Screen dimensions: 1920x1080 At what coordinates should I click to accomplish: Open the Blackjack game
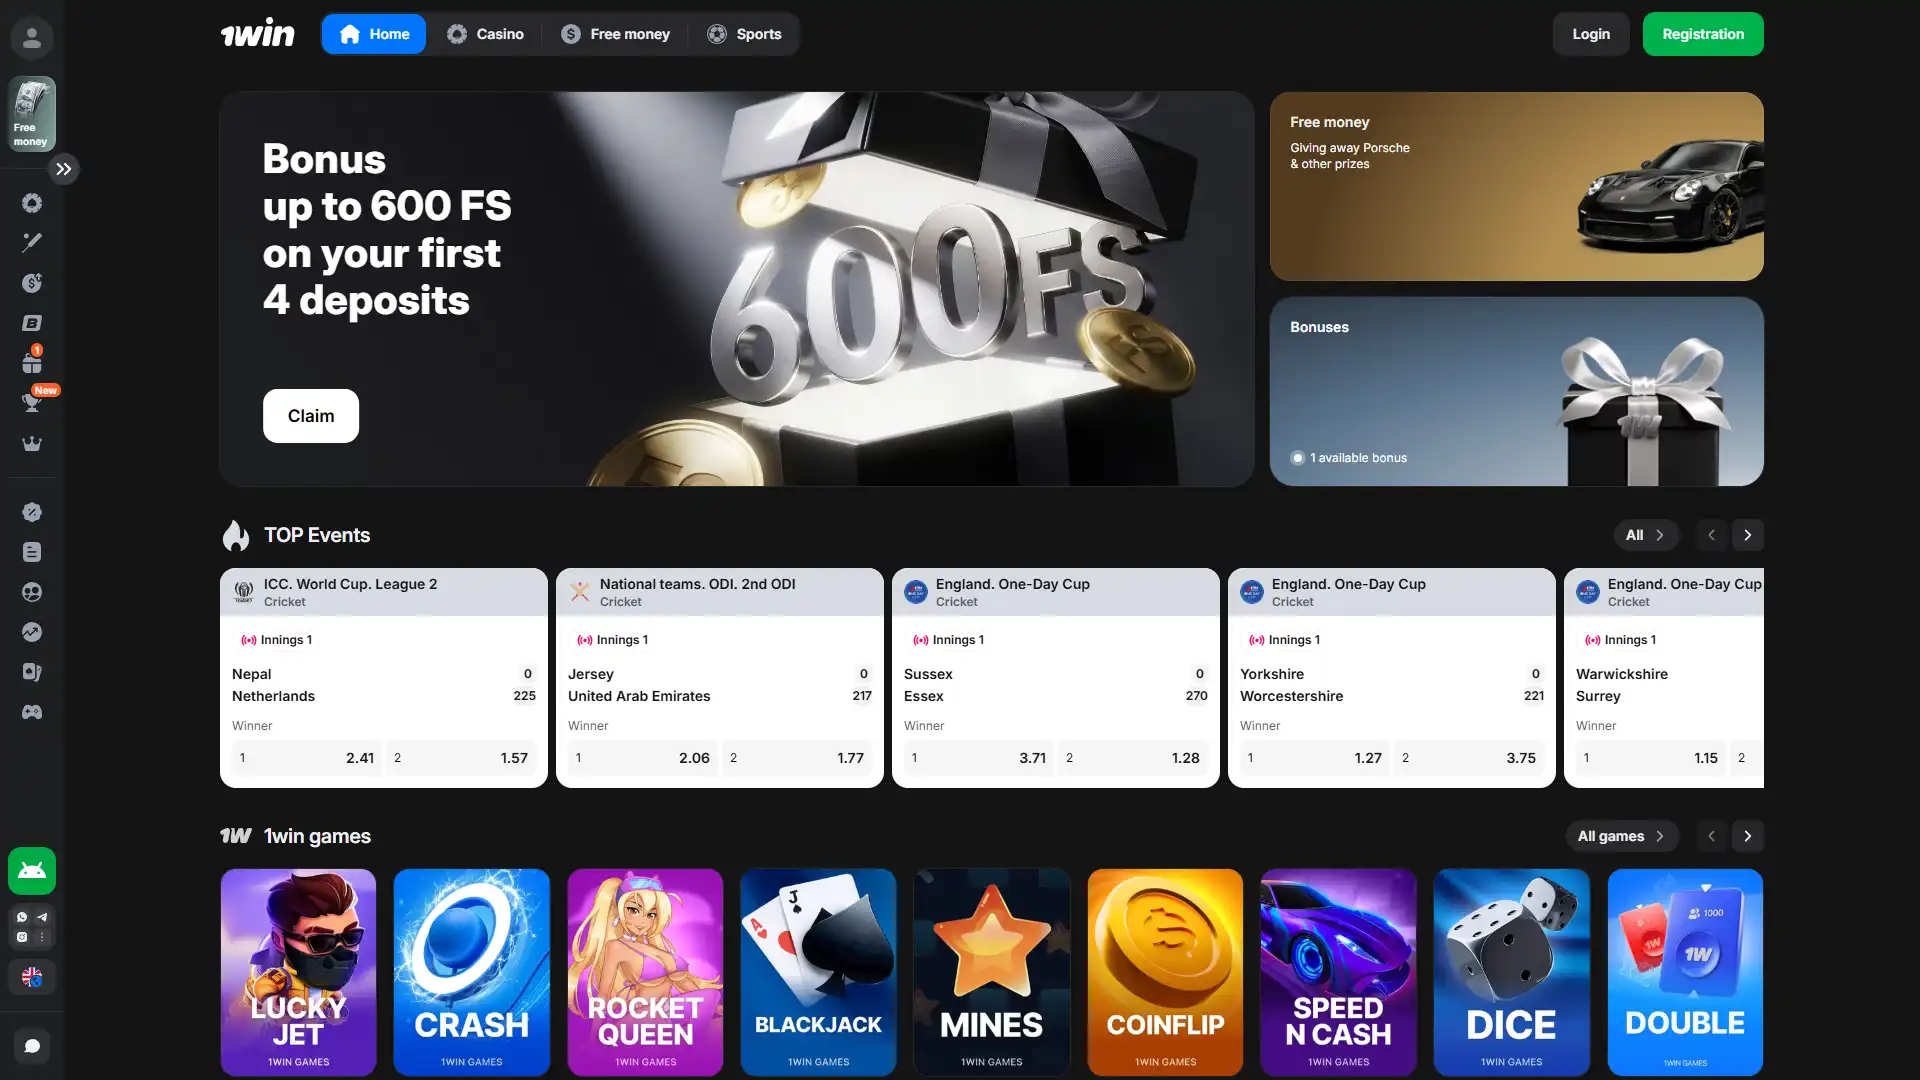click(818, 972)
